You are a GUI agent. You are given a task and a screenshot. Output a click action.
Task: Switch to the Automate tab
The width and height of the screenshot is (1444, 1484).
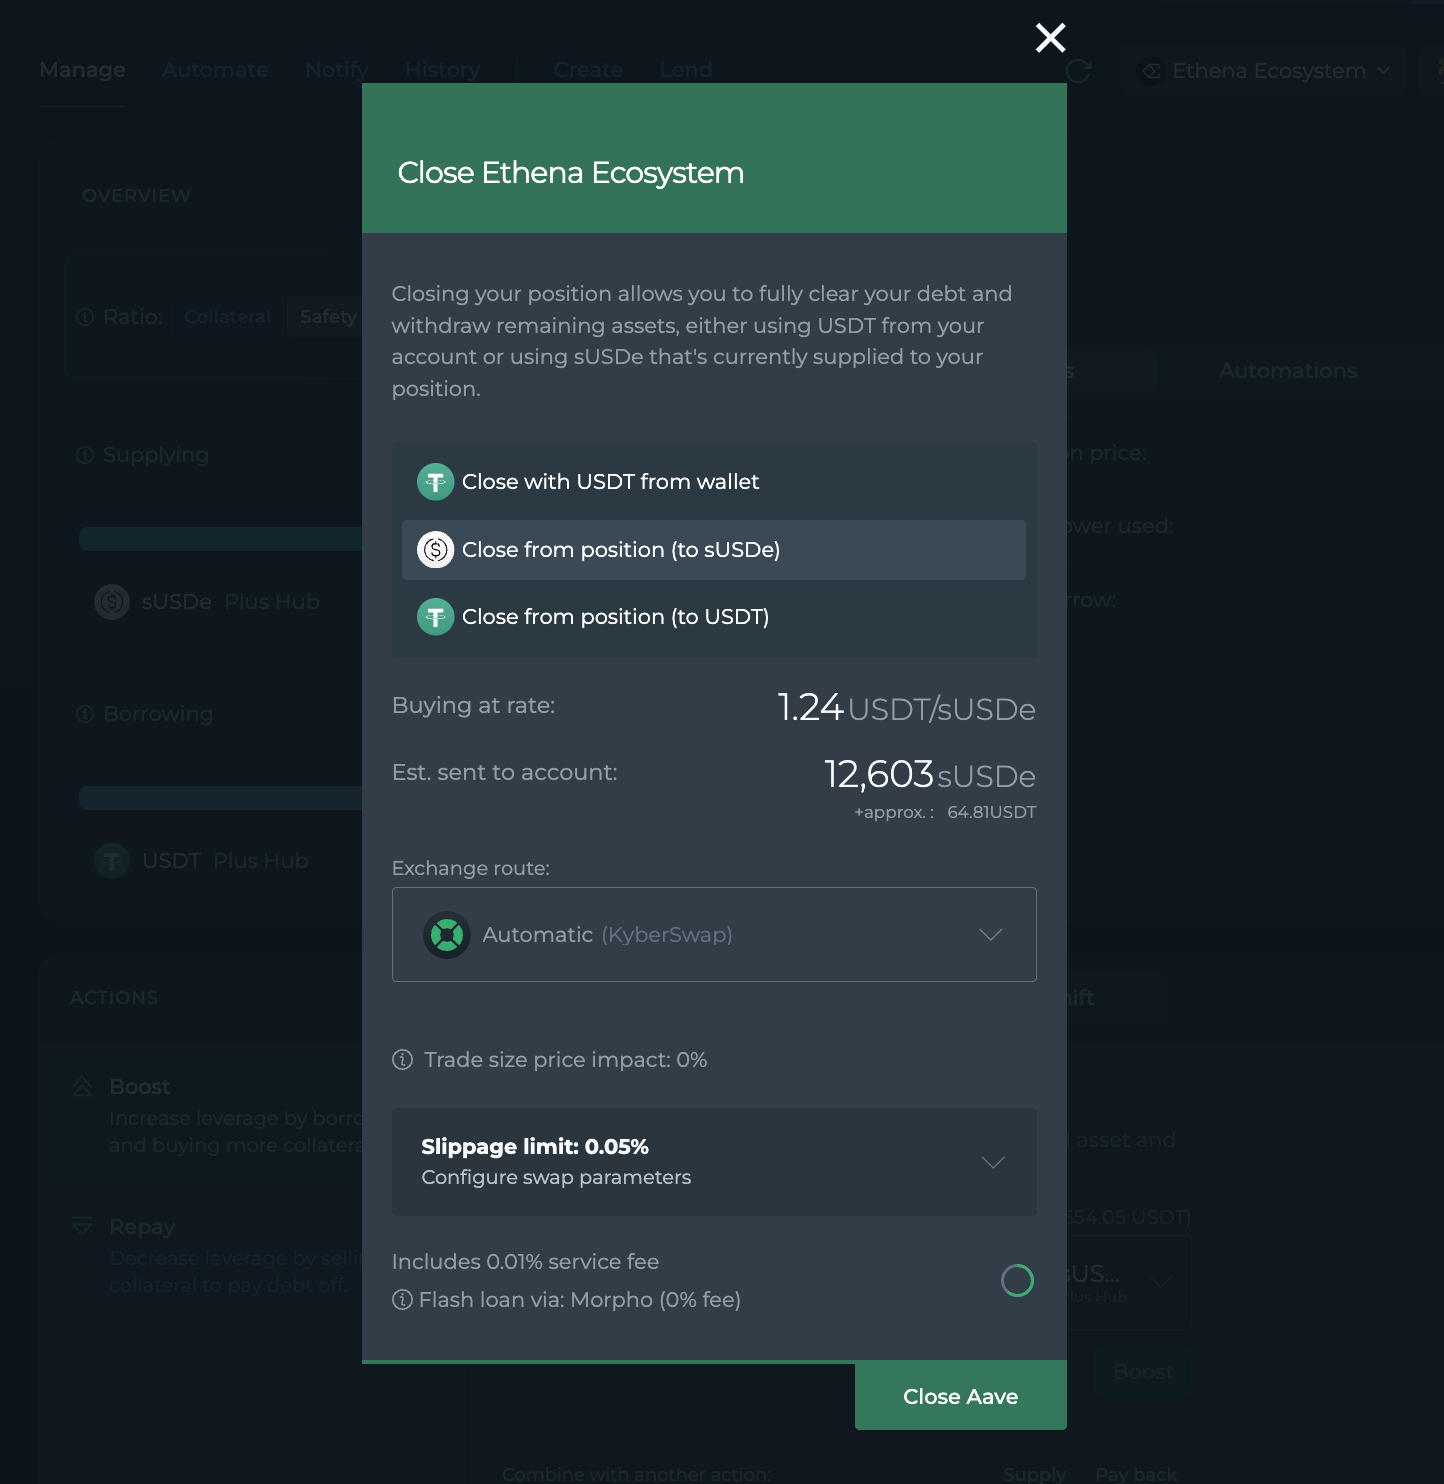click(215, 70)
